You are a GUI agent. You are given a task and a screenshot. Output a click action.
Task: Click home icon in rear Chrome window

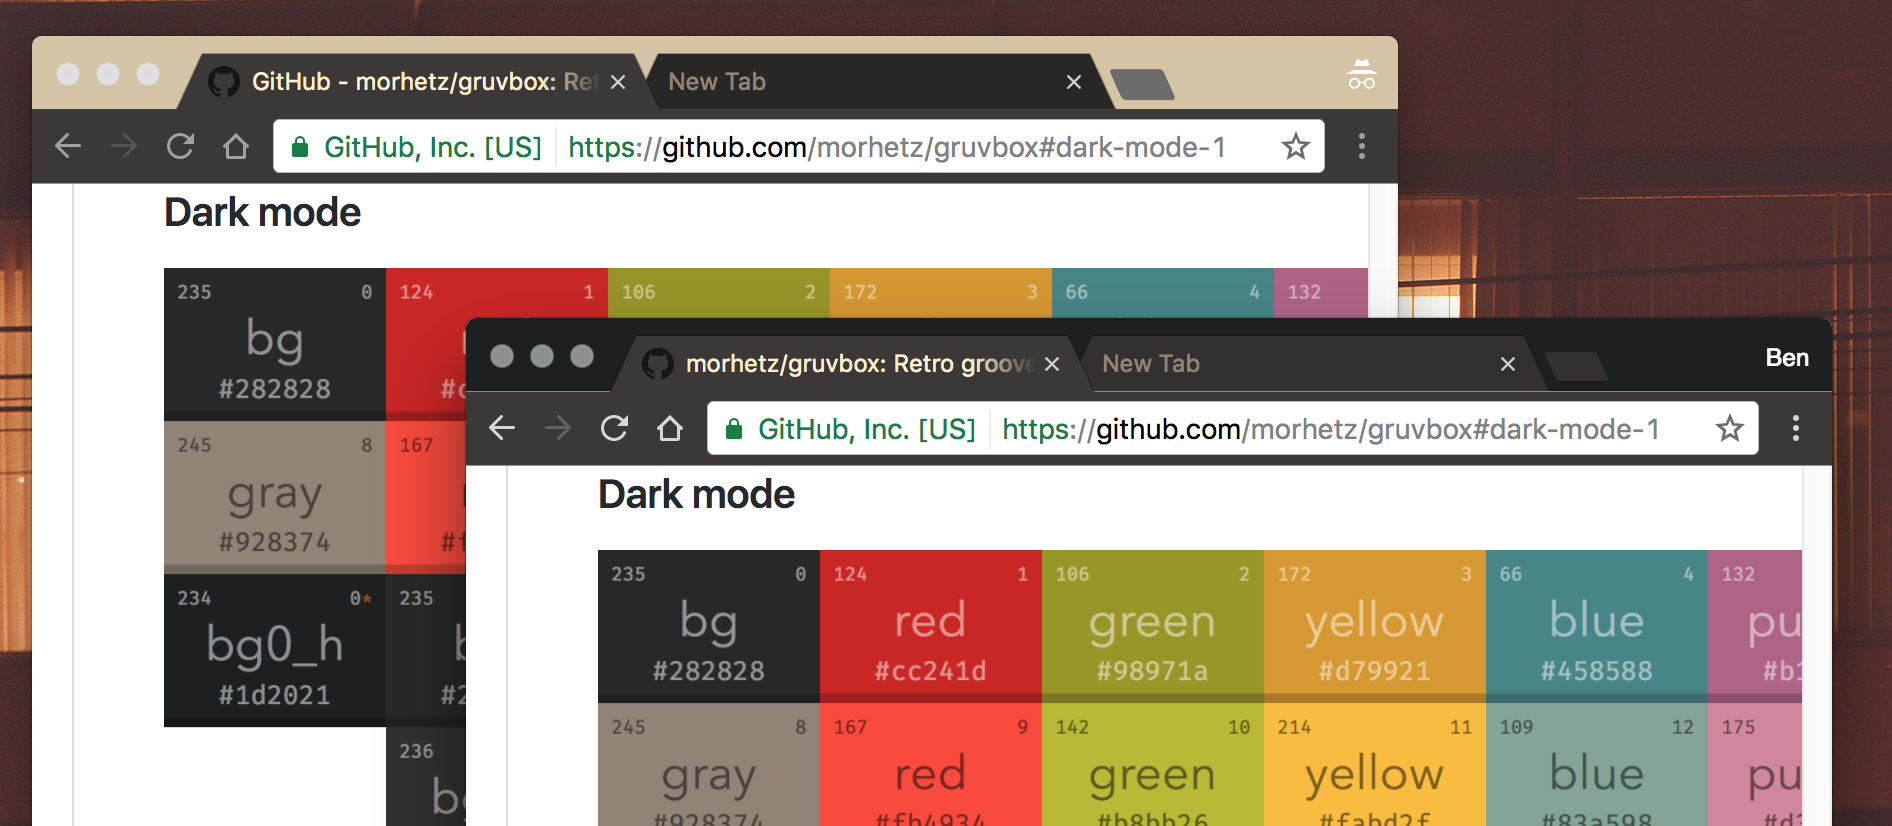236,146
